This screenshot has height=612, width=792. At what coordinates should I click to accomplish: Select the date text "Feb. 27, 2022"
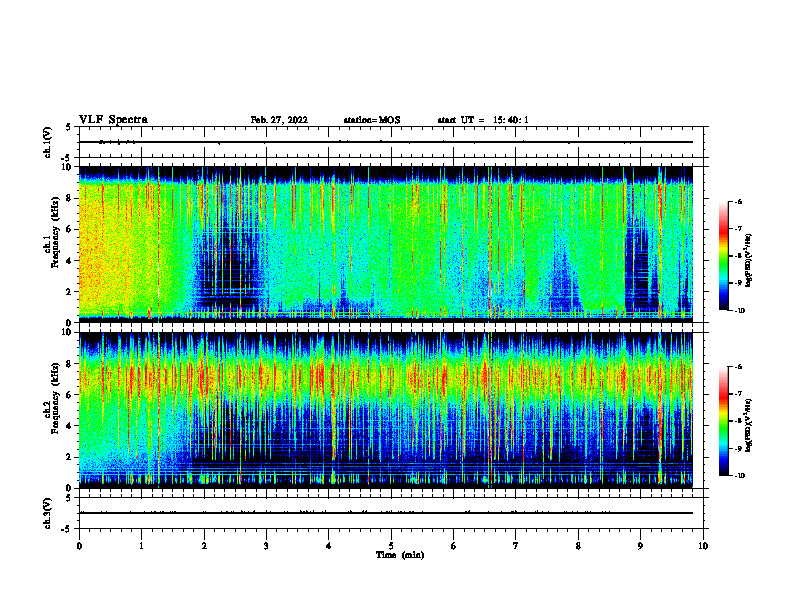(x=279, y=120)
